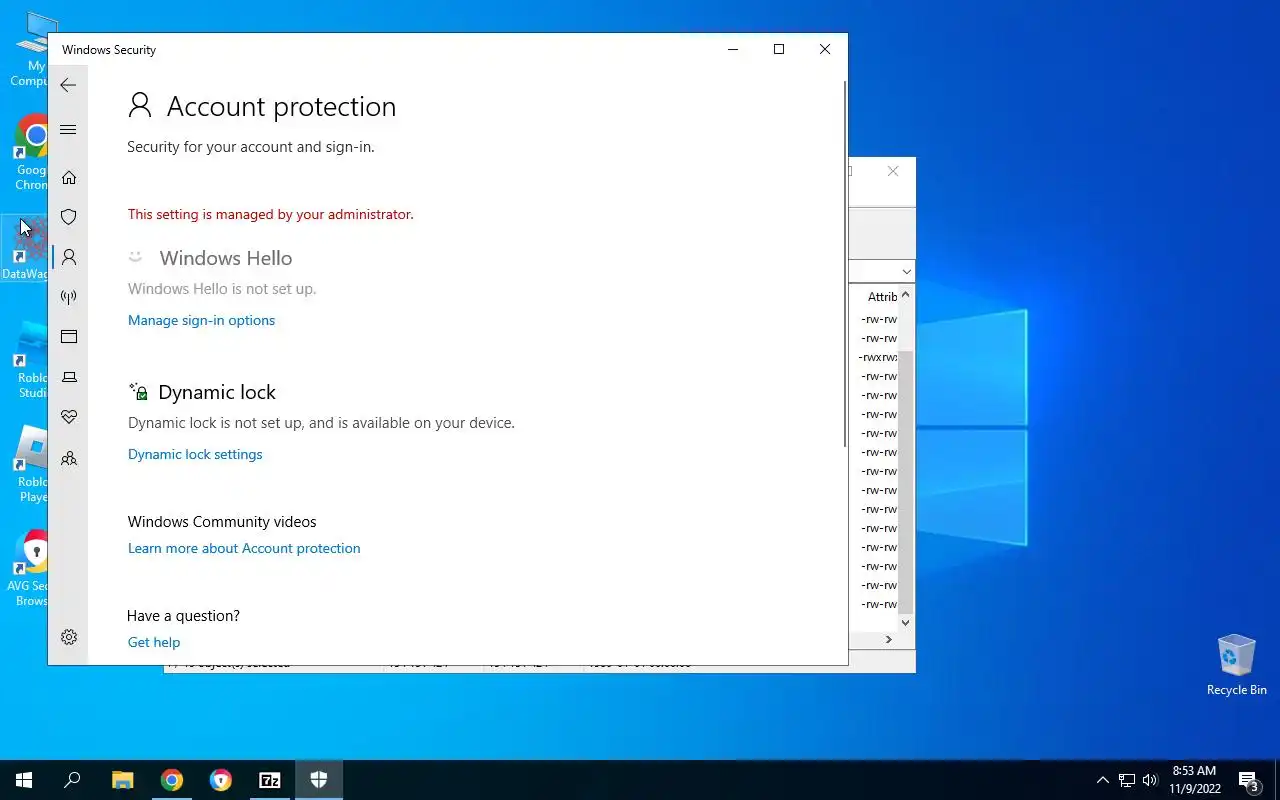
Task: Open File Explorer from taskbar
Action: point(122,780)
